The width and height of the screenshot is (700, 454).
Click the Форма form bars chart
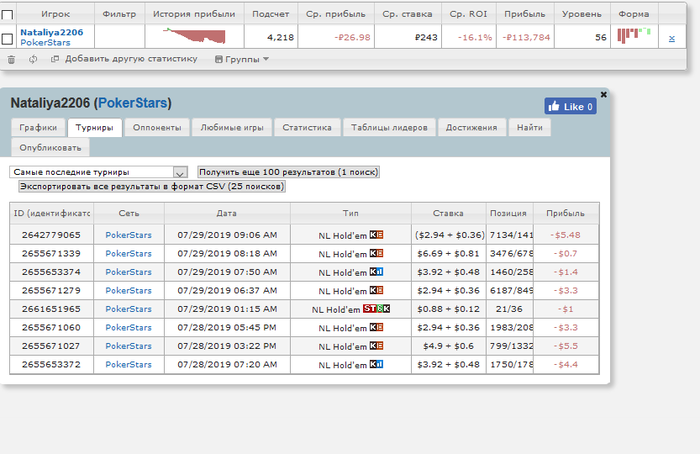tap(634, 36)
